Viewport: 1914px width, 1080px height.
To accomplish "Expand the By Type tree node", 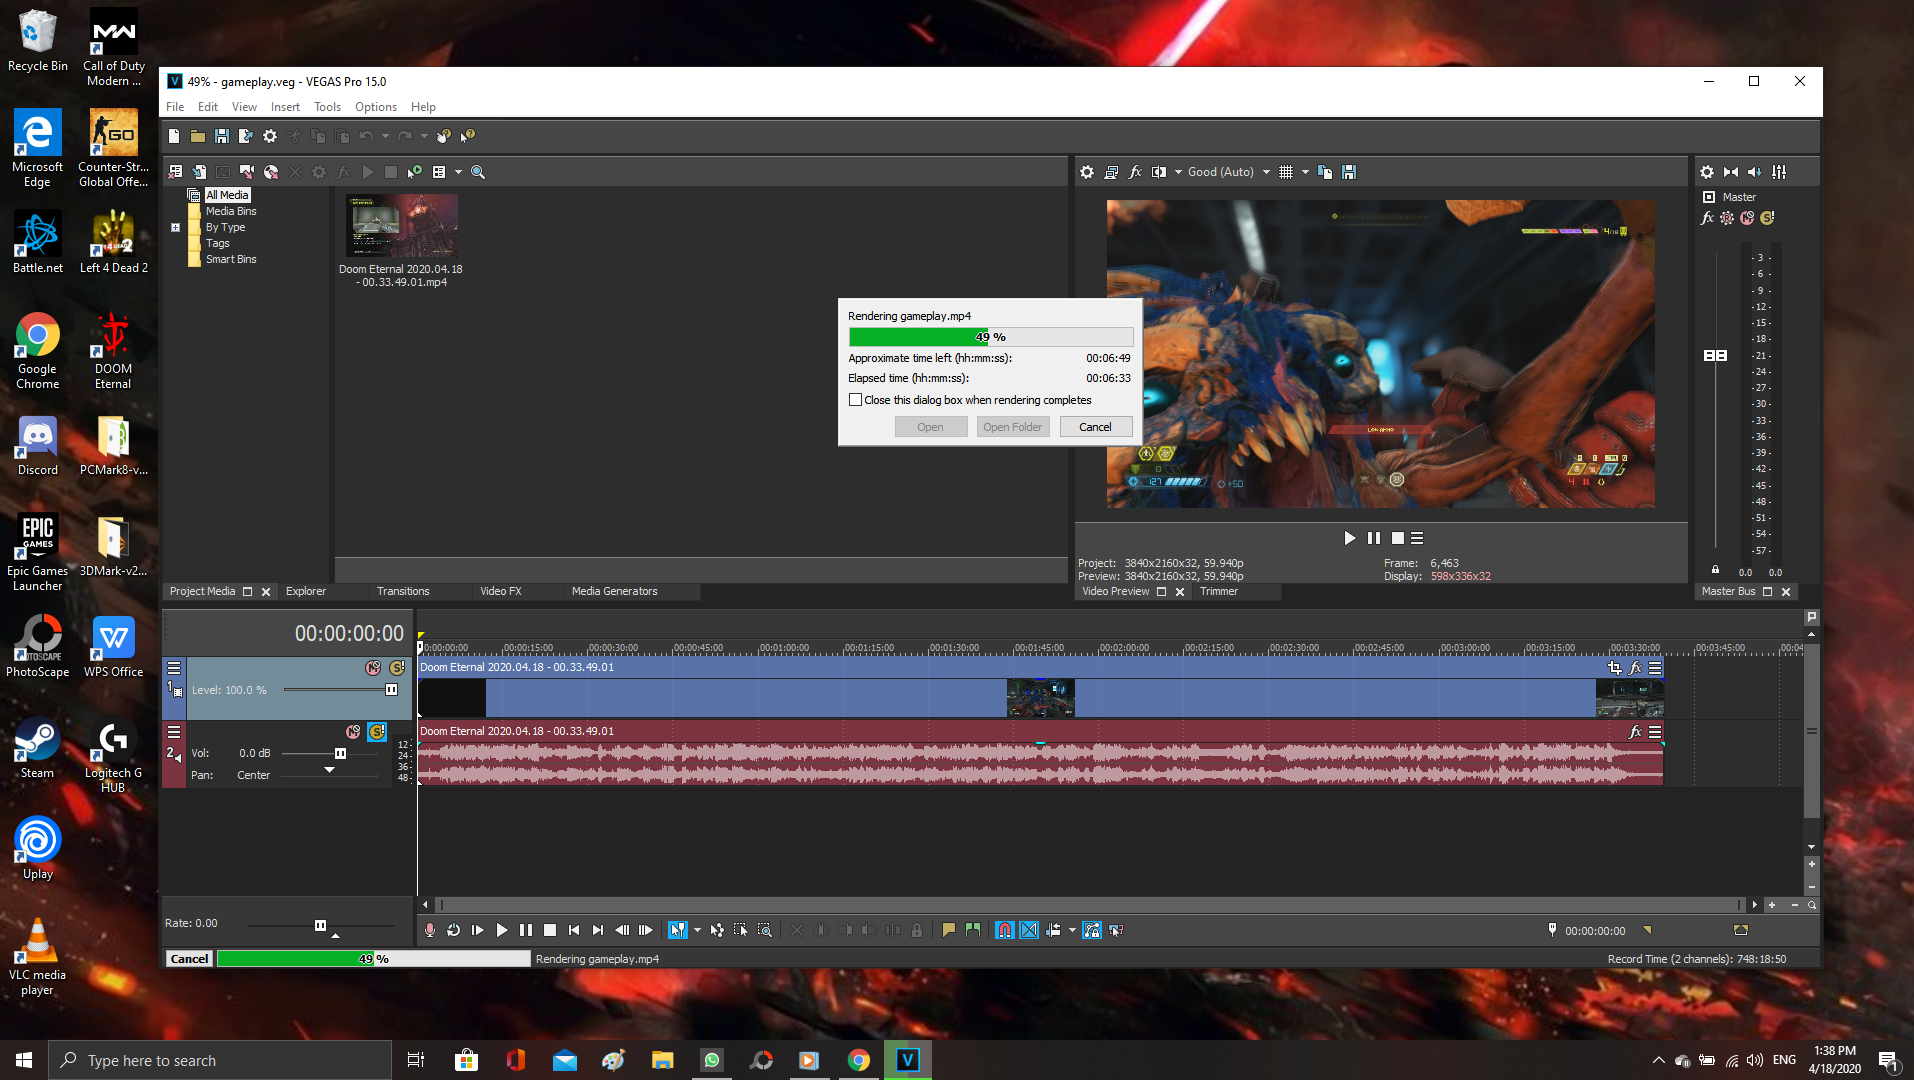I will (x=176, y=228).
